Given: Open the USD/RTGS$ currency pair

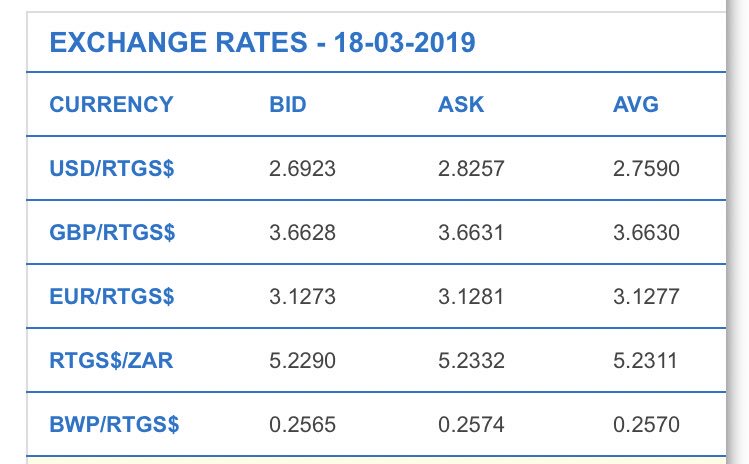Looking at the screenshot, I should click(112, 169).
